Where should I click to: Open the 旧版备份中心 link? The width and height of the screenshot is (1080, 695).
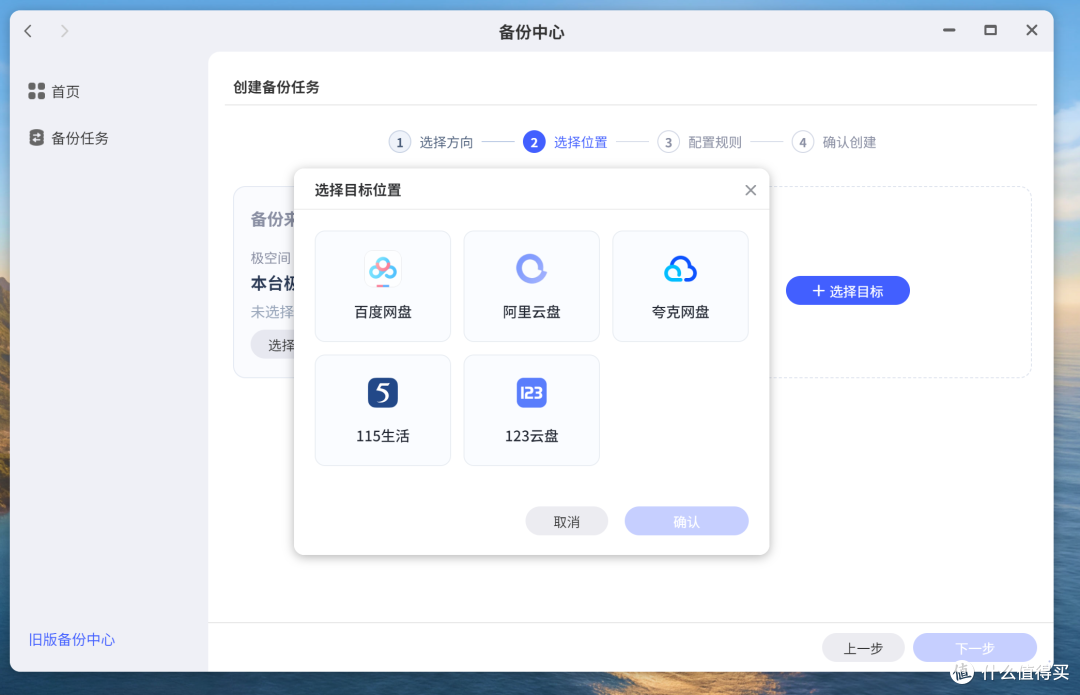click(72, 639)
